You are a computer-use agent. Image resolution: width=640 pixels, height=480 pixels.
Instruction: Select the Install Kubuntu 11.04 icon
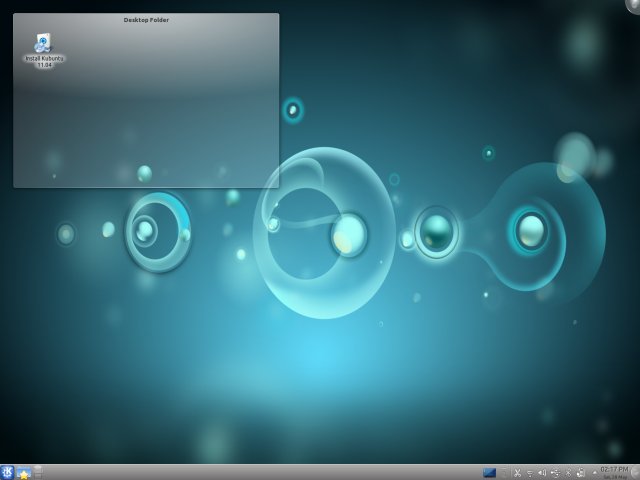pos(43,43)
